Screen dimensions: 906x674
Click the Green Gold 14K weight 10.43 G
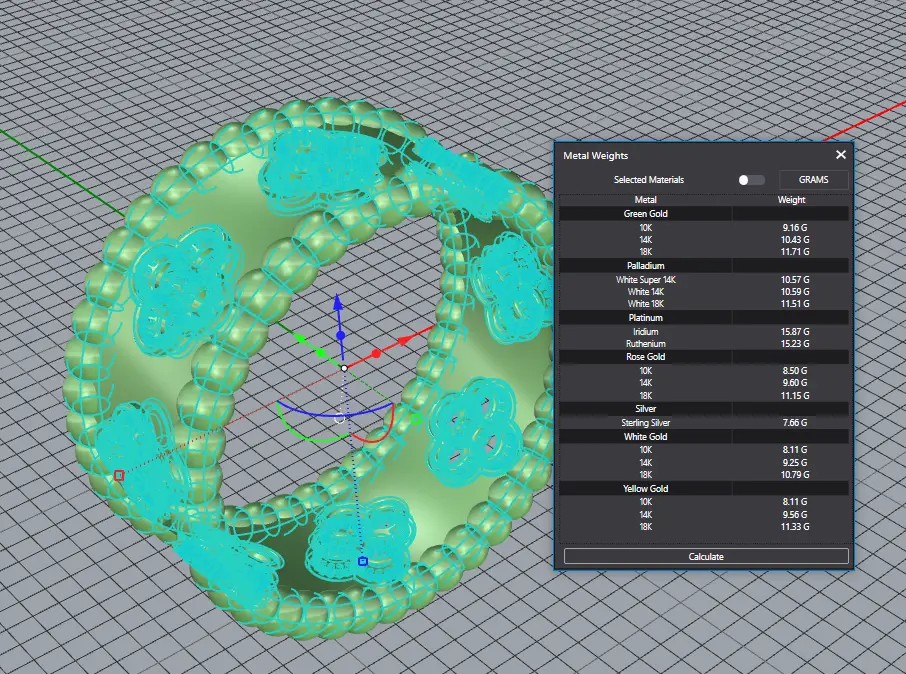point(795,239)
